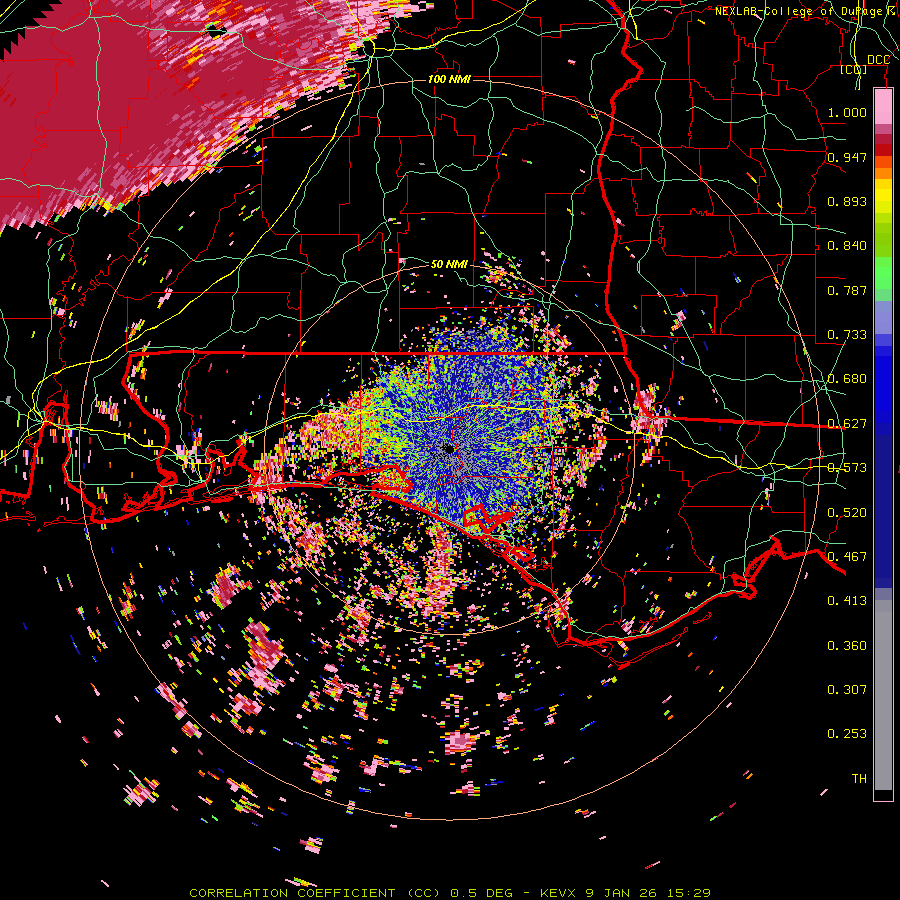This screenshot has height=900, width=900.
Task: Click the 0.787 legend value
Action: [x=847, y=290]
